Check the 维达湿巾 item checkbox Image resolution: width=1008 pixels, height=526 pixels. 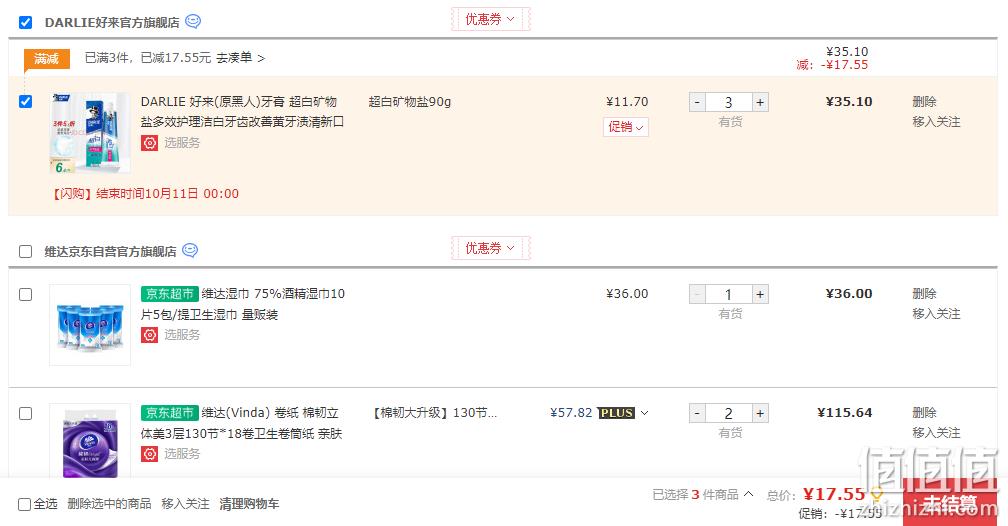25,295
